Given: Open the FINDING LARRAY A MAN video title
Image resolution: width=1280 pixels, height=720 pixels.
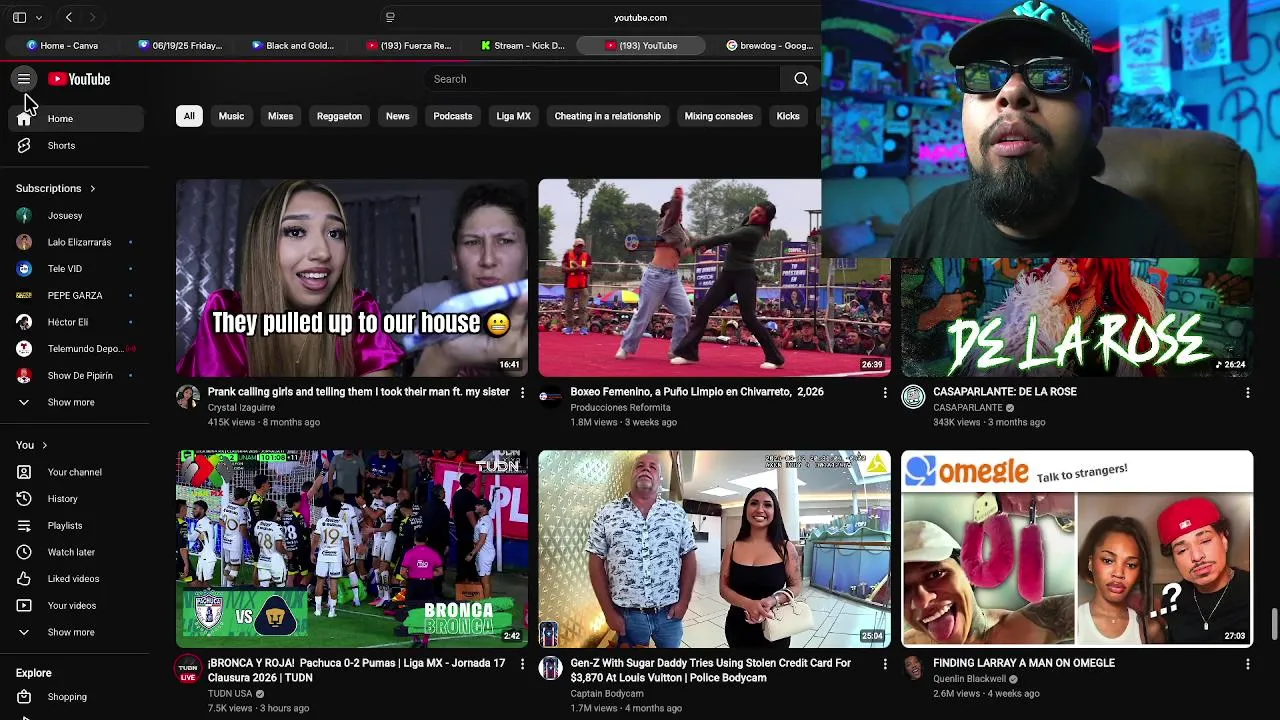Looking at the screenshot, I should [x=1024, y=663].
